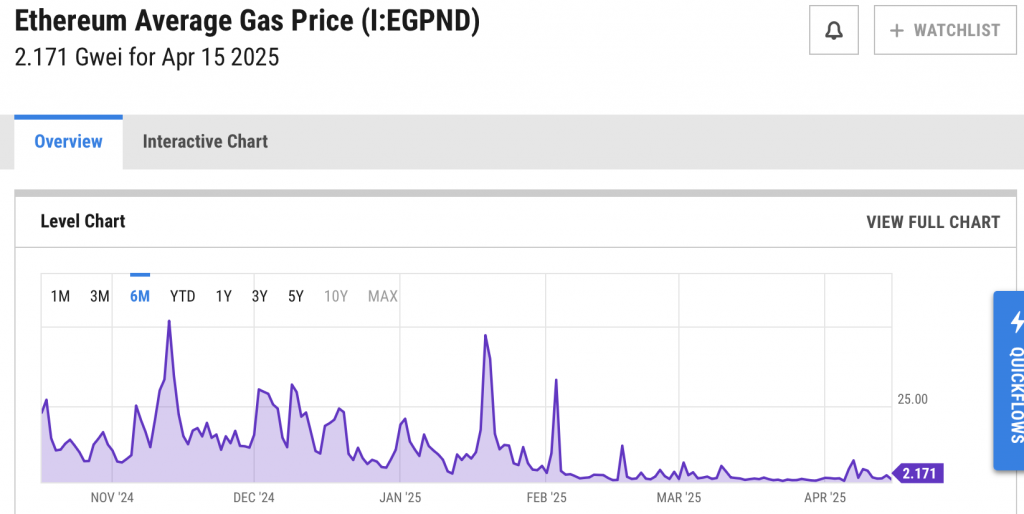The width and height of the screenshot is (1024, 514).
Task: Click the Ethereum Average Gas Price title
Action: click(247, 22)
